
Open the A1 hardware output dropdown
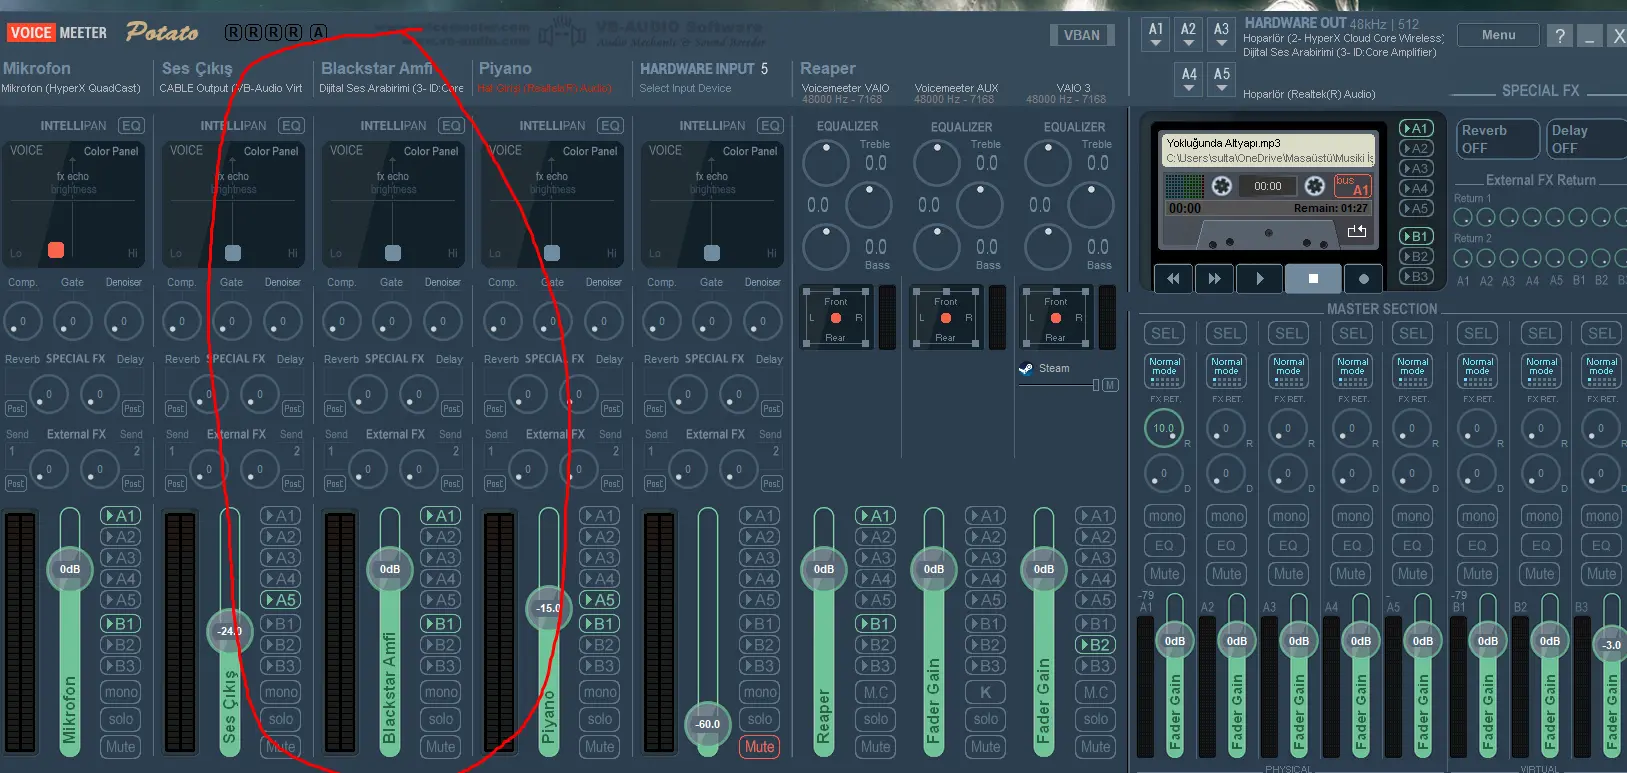pyautogui.click(x=1156, y=35)
